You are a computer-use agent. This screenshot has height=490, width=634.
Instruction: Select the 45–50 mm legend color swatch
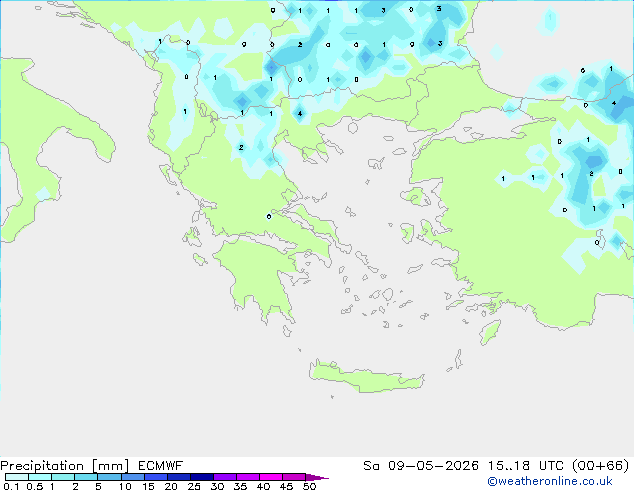point(294,477)
